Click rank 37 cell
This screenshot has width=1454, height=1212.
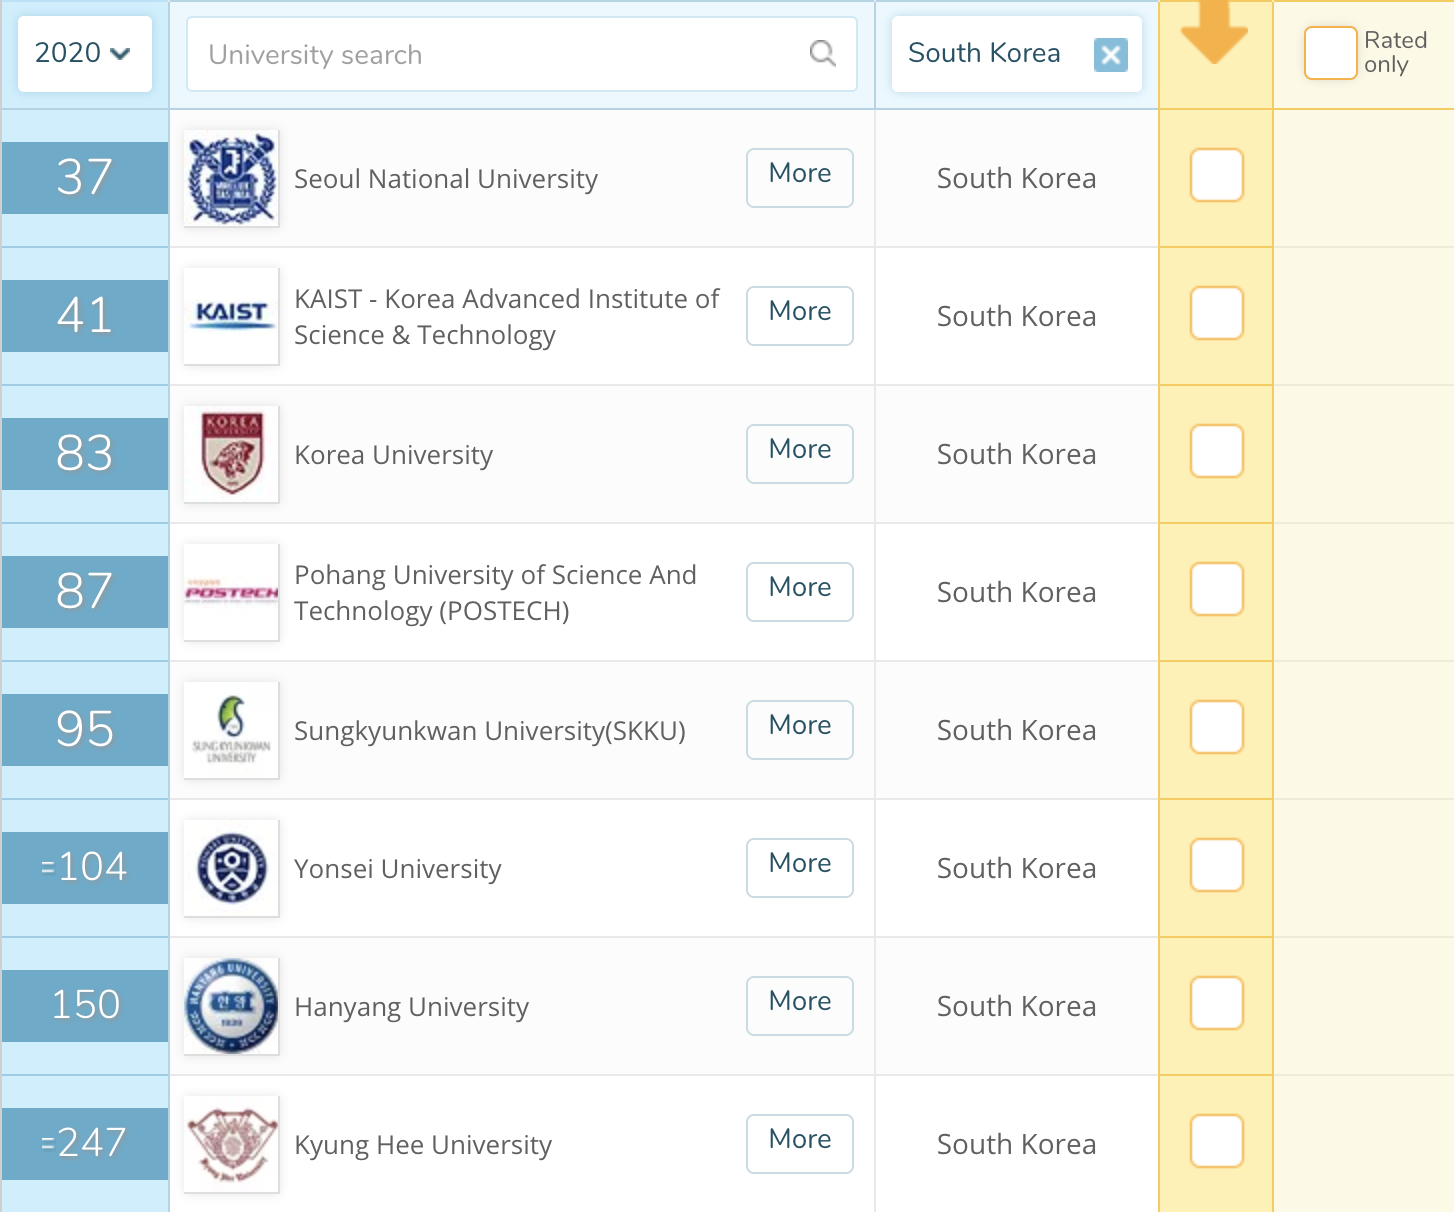point(85,178)
